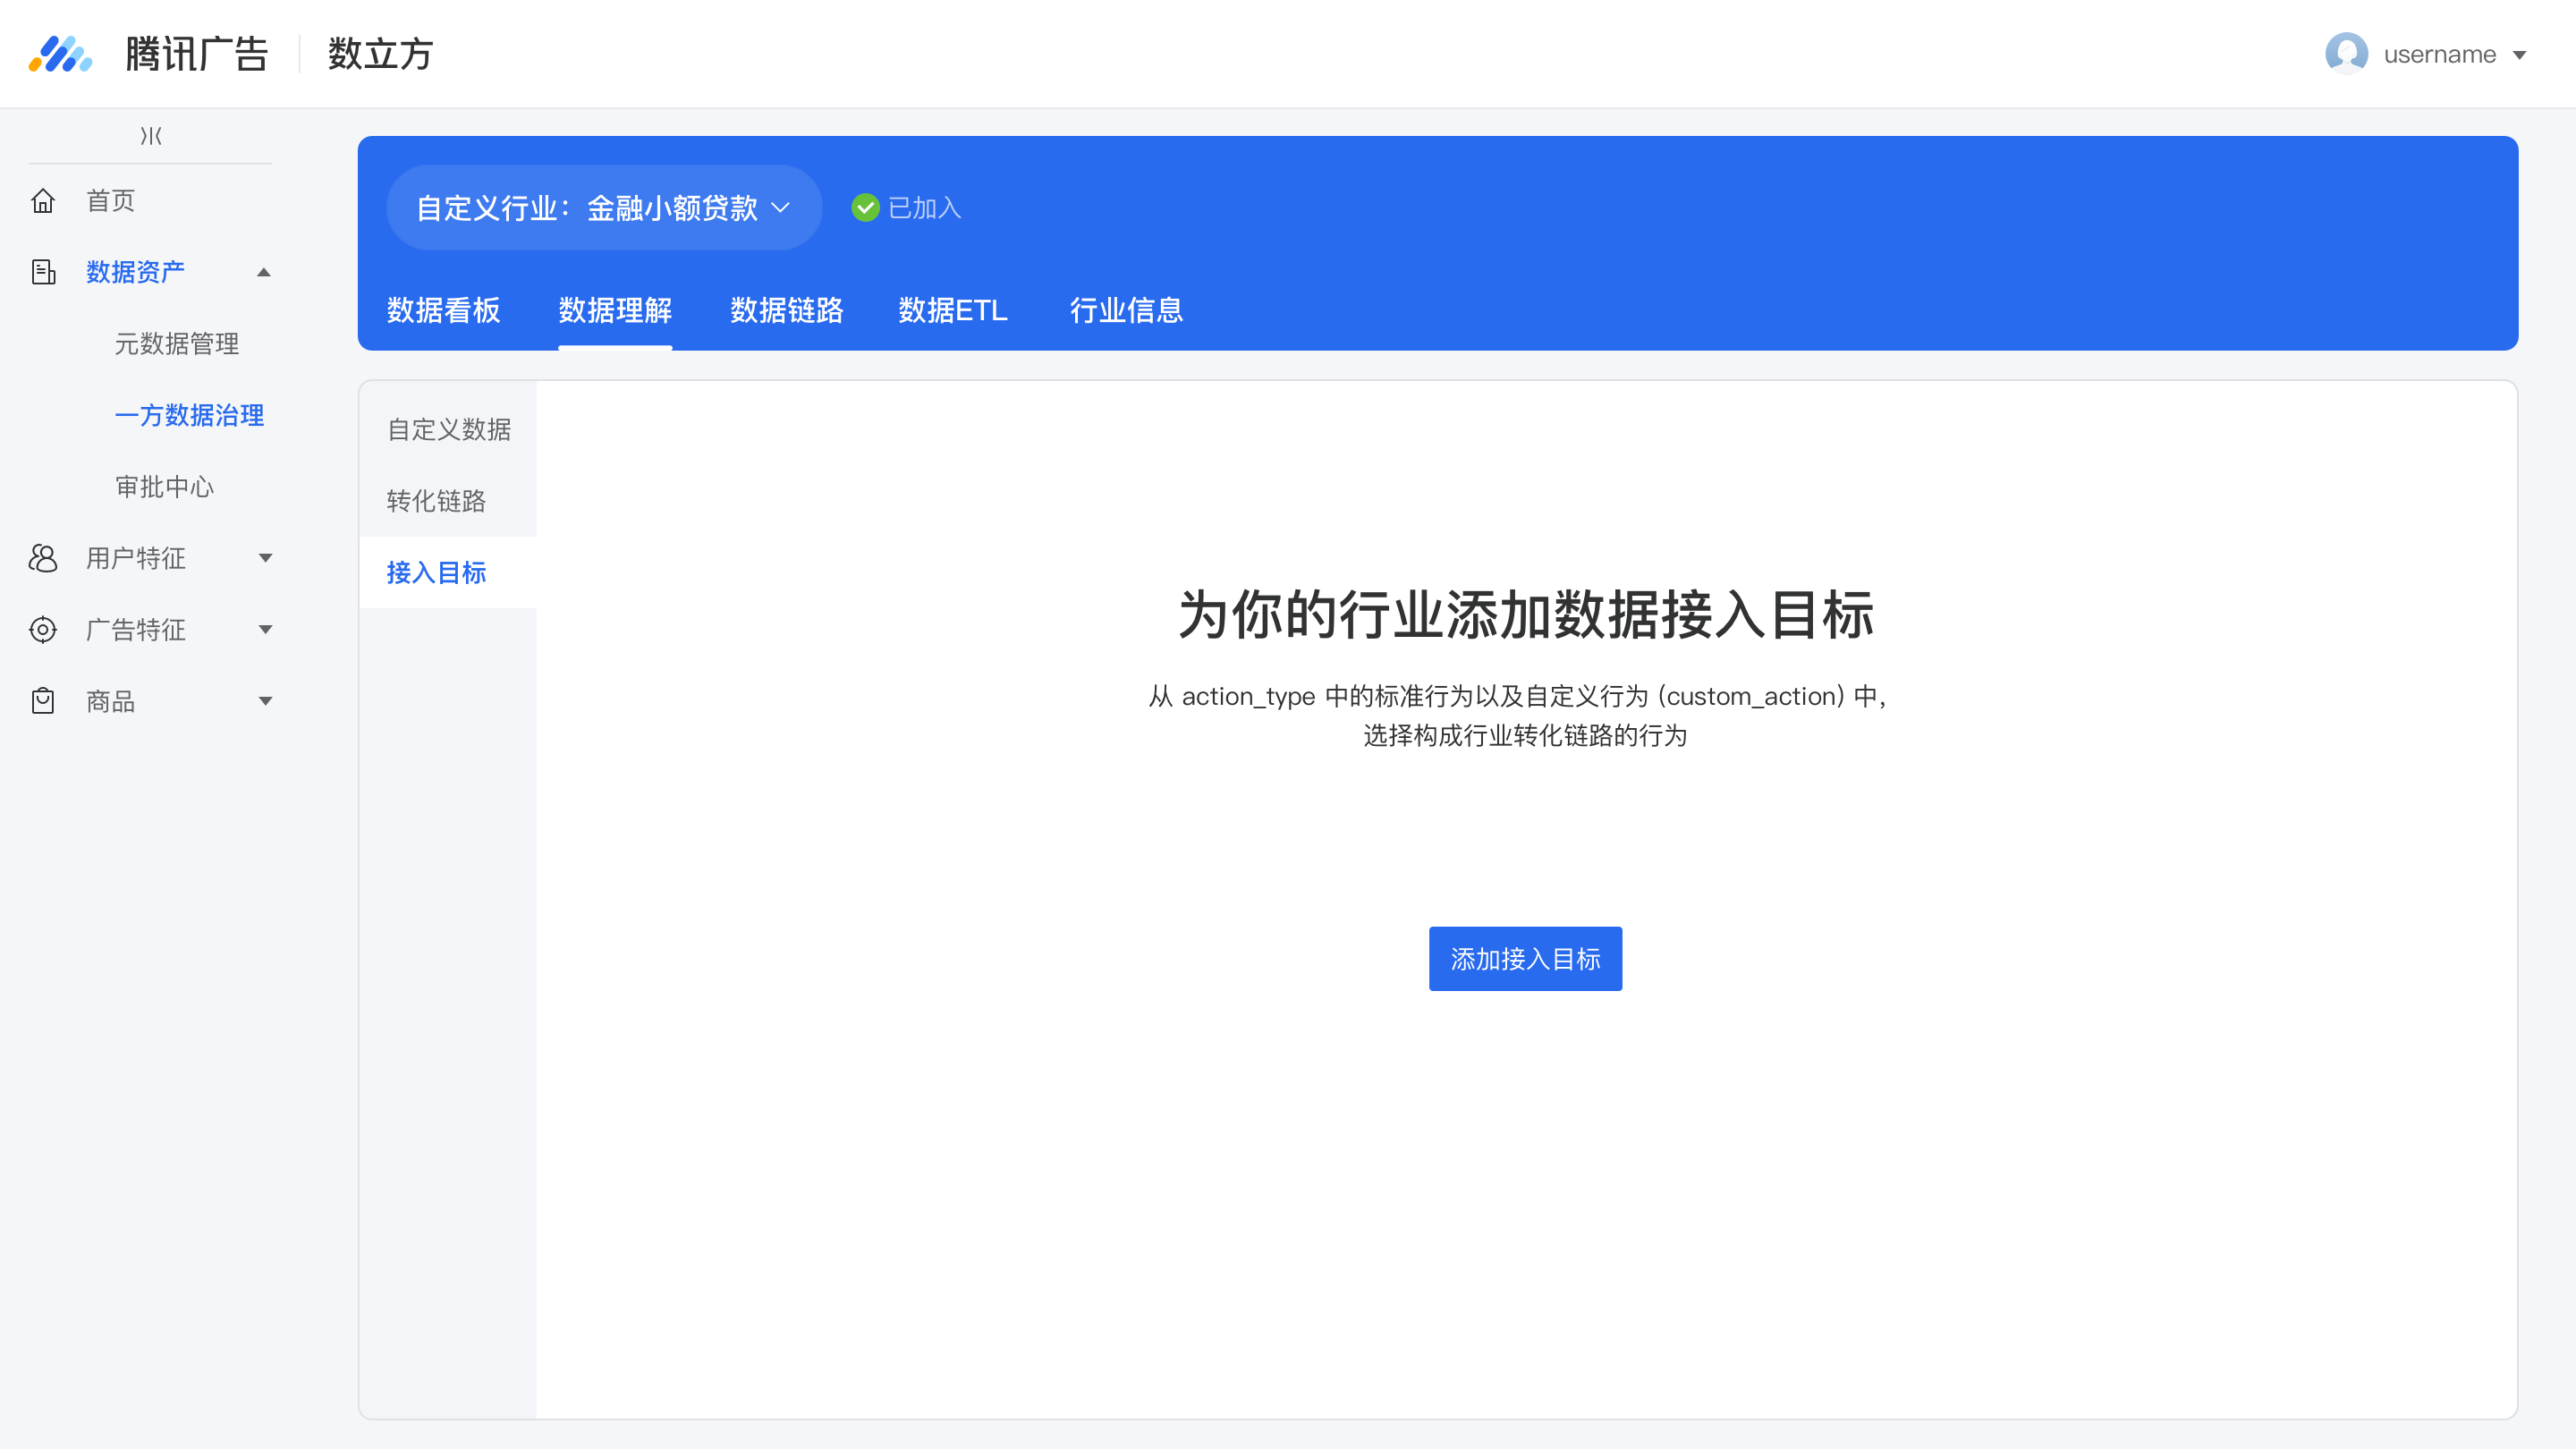
Task: Open the 自定义行业 金融小额贷款 dropdown
Action: click(604, 208)
